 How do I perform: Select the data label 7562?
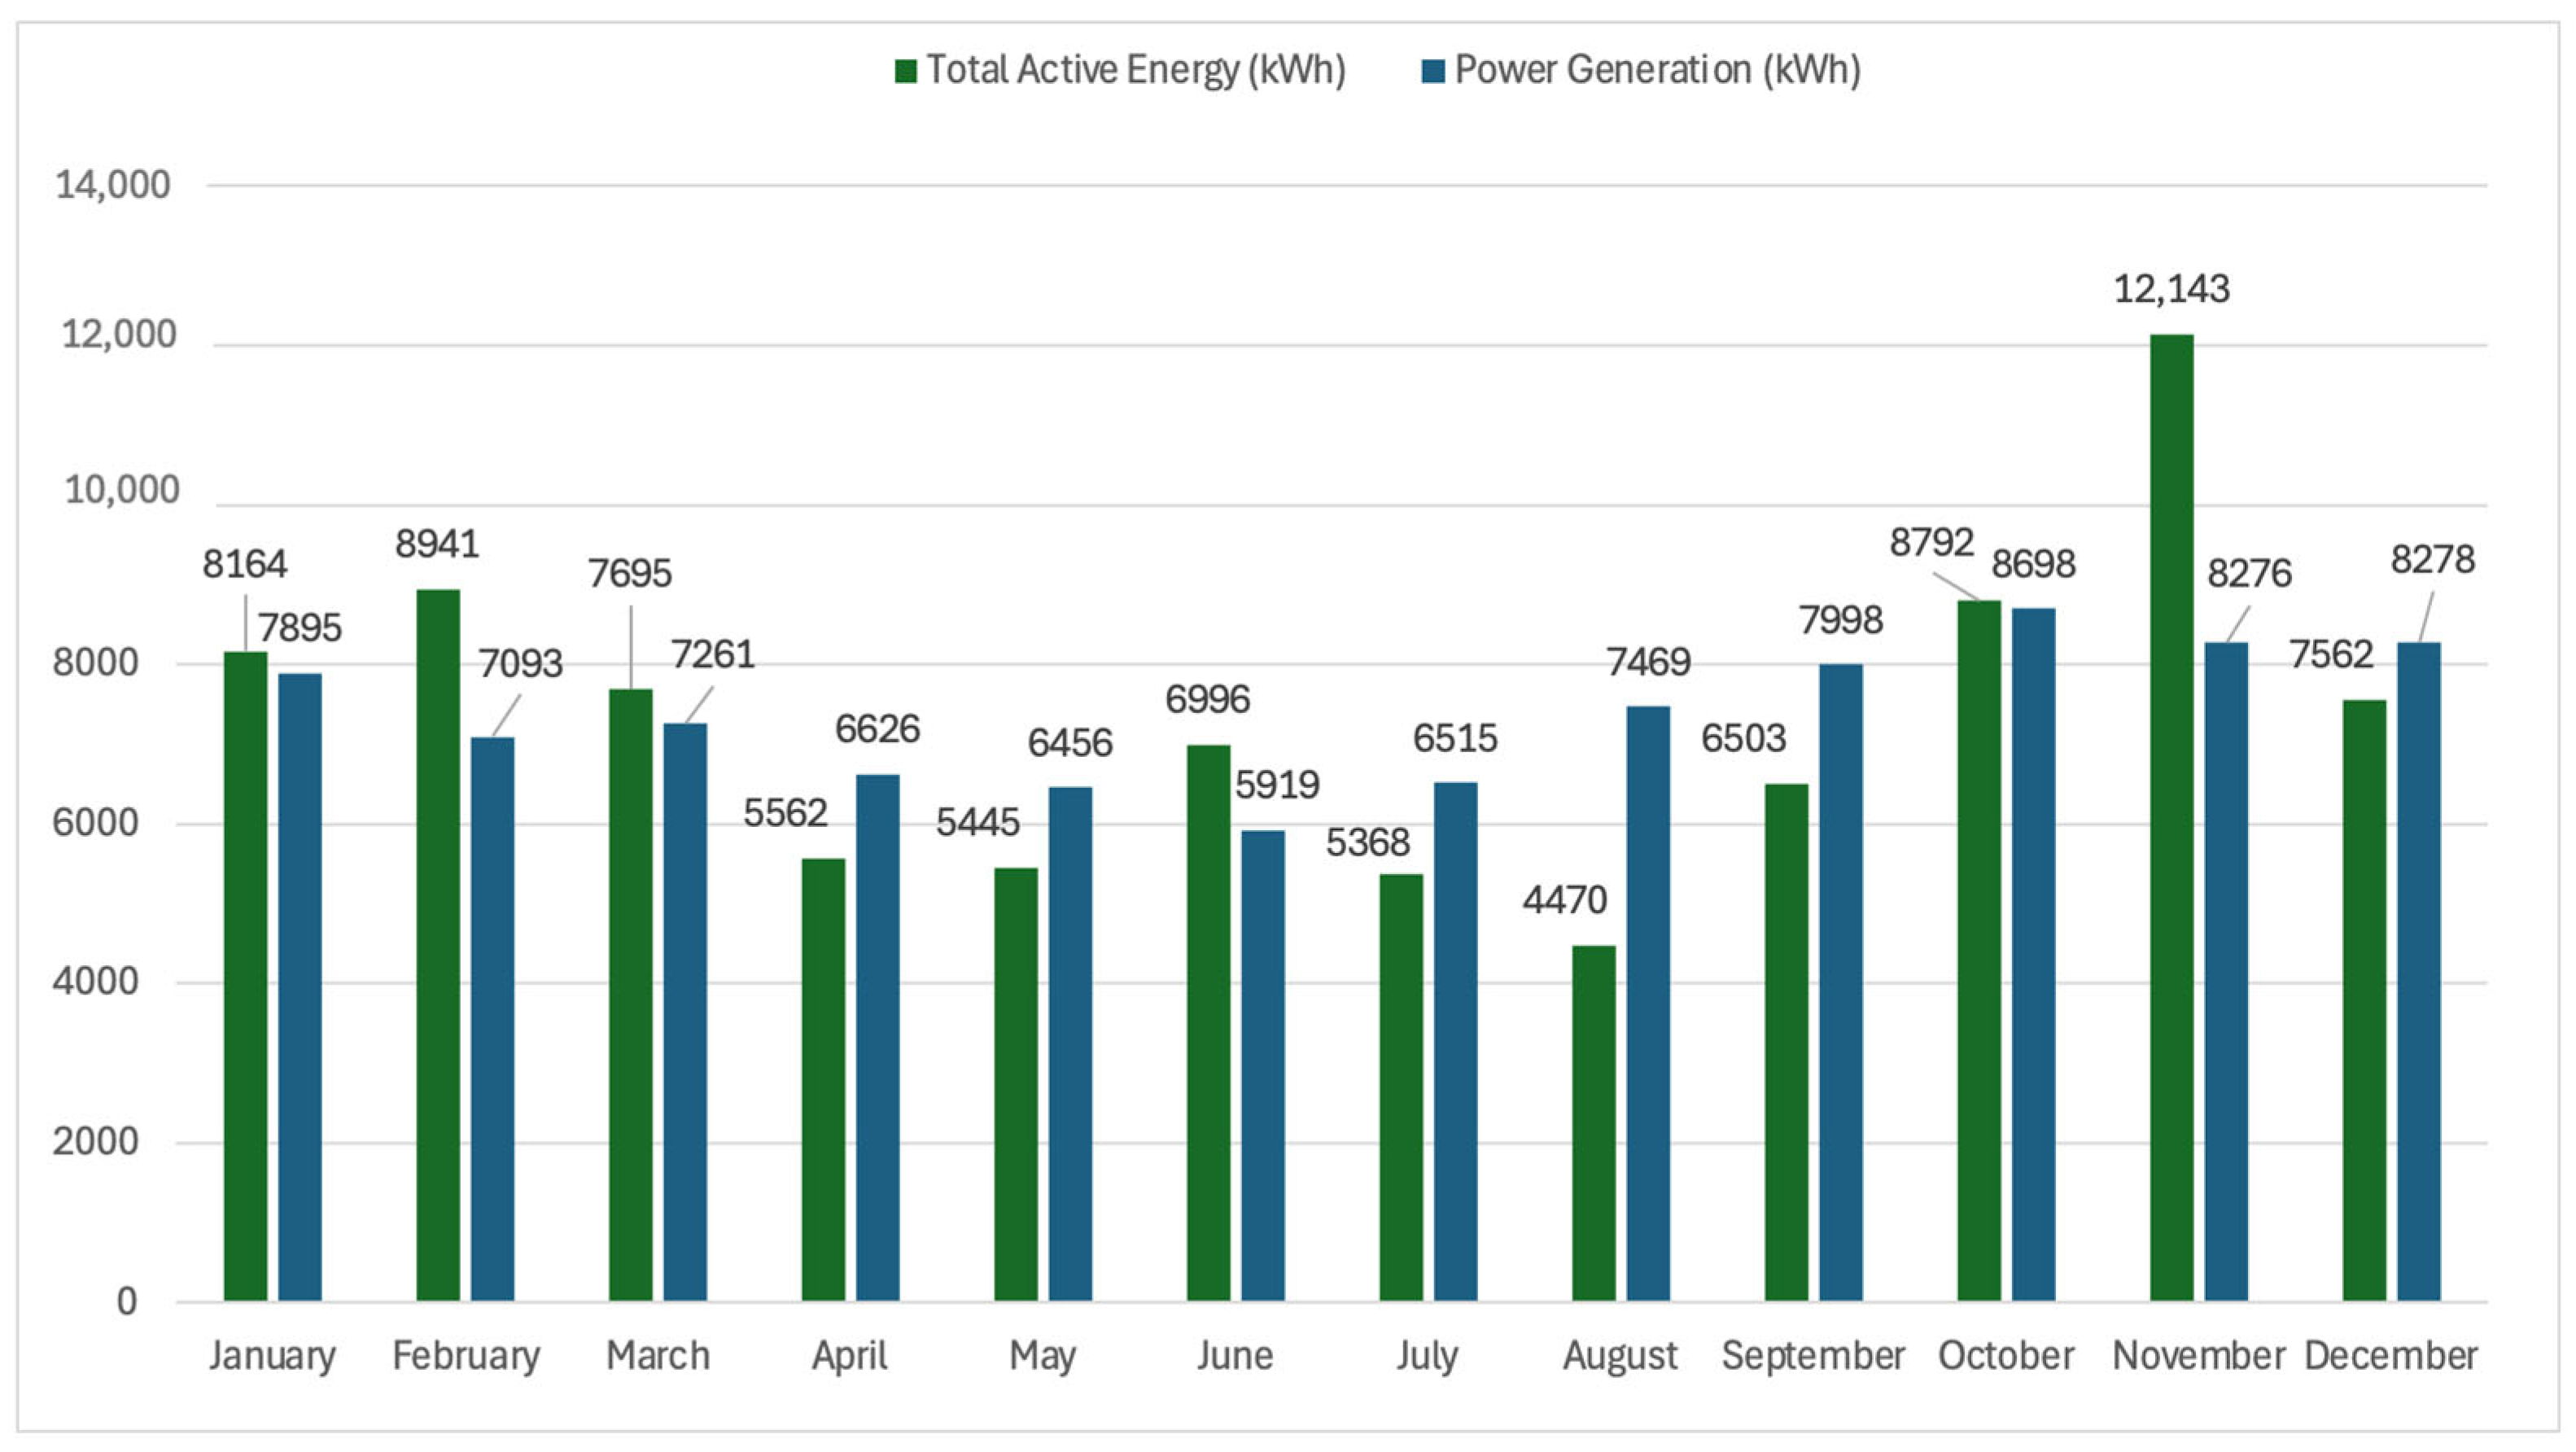(x=2332, y=654)
